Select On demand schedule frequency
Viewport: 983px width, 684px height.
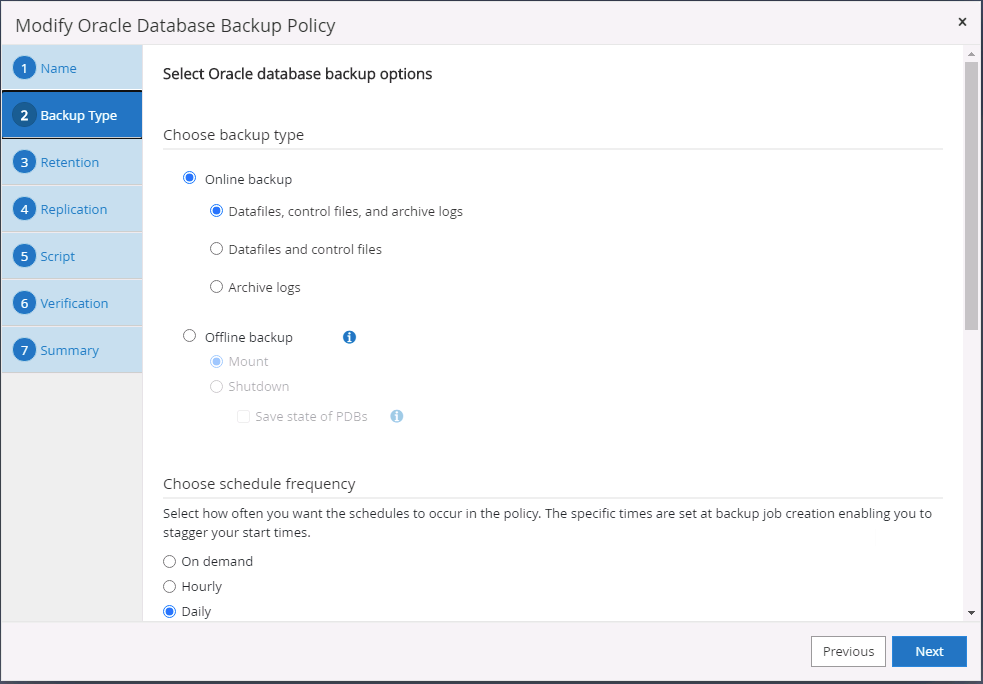pos(170,561)
